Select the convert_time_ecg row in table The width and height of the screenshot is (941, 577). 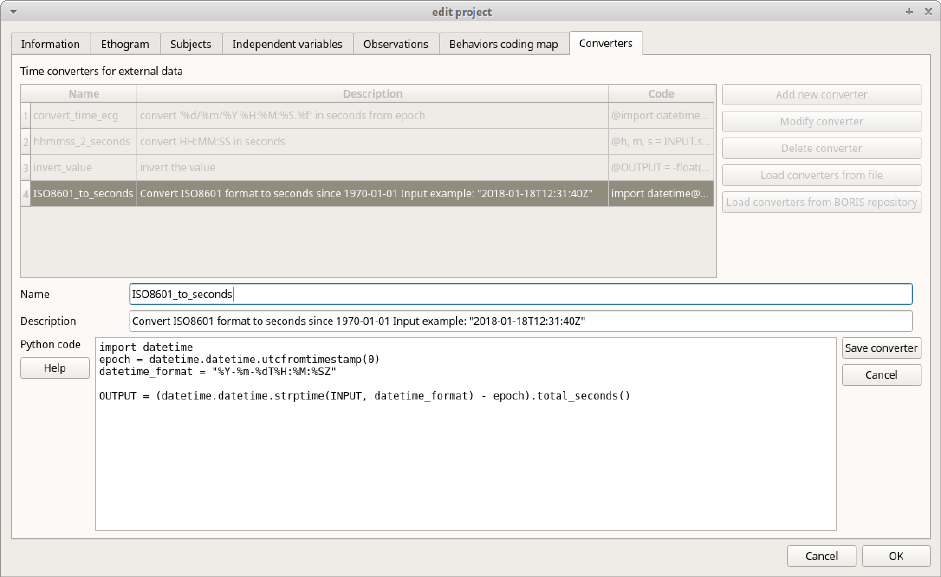pos(75,115)
